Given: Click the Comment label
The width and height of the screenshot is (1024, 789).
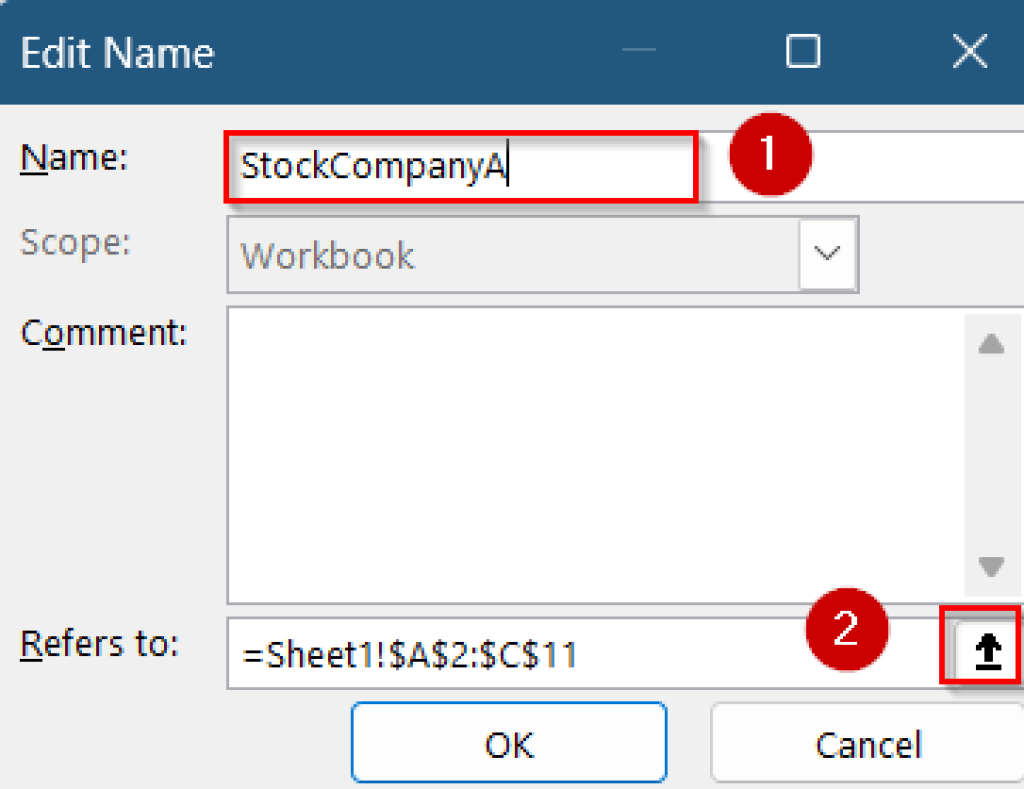Looking at the screenshot, I should (103, 333).
